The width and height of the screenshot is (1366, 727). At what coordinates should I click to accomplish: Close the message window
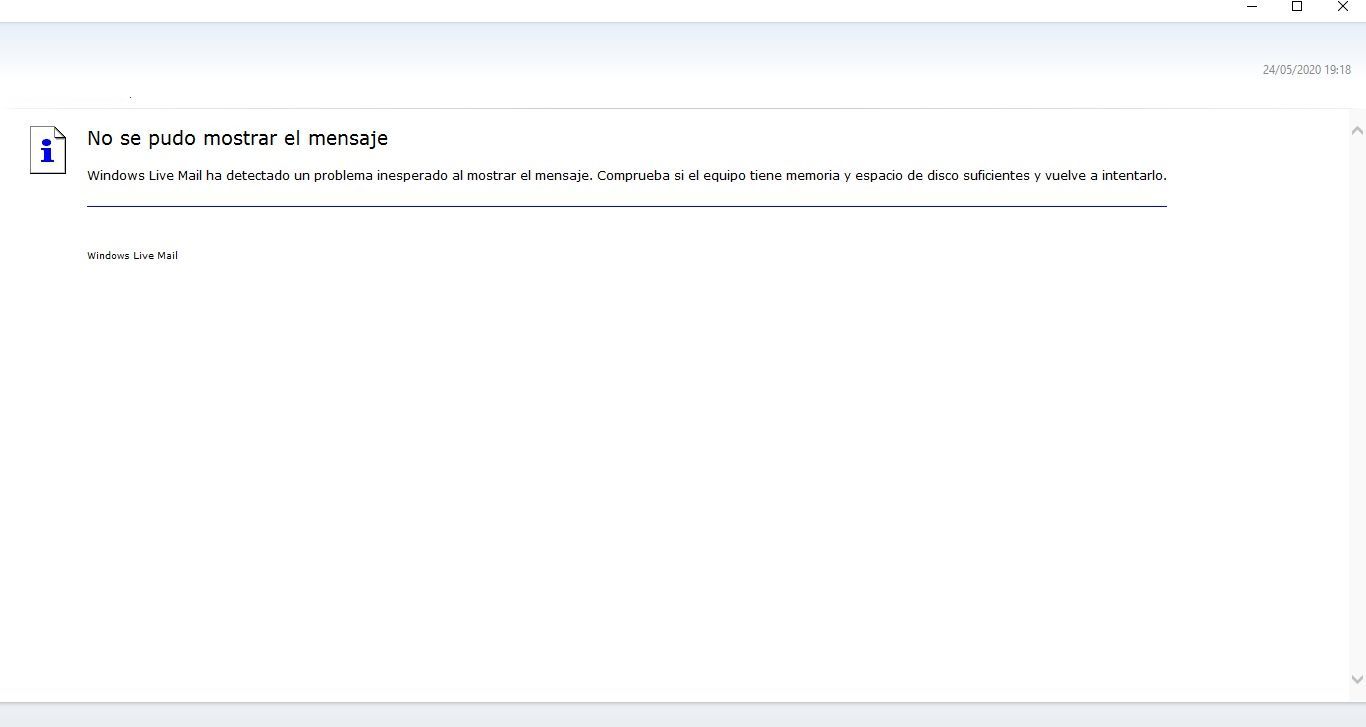click(1343, 7)
